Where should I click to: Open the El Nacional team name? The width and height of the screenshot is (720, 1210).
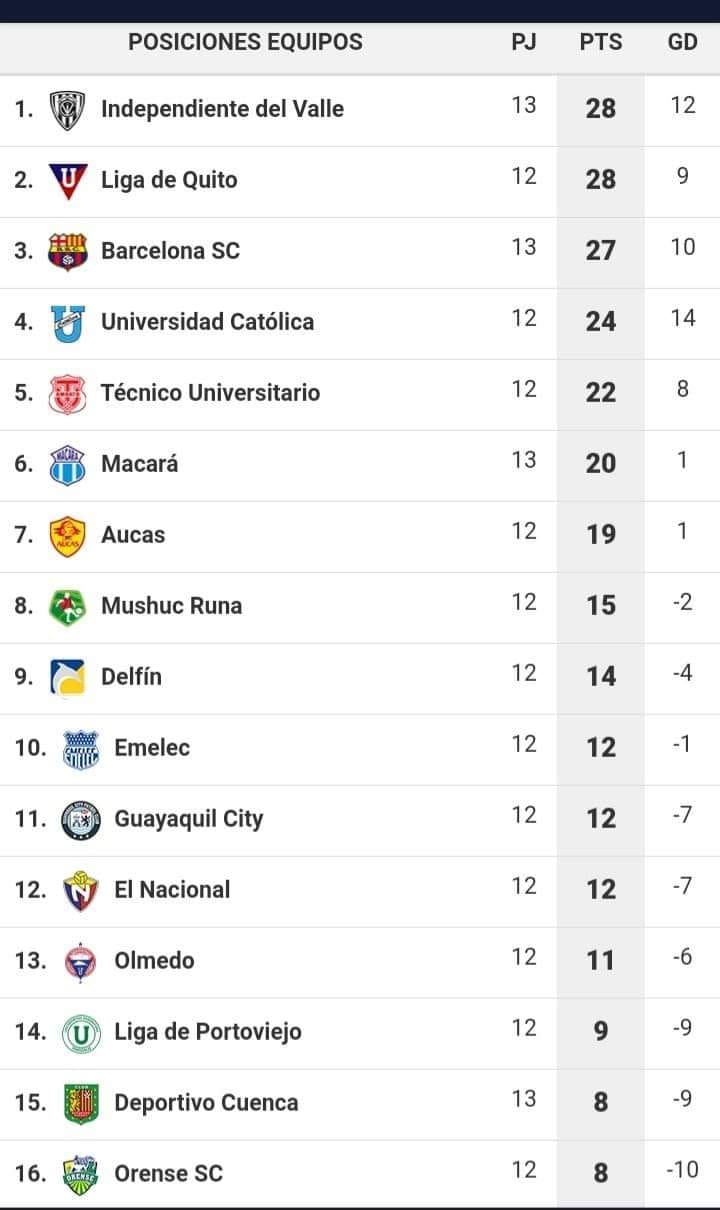(172, 890)
